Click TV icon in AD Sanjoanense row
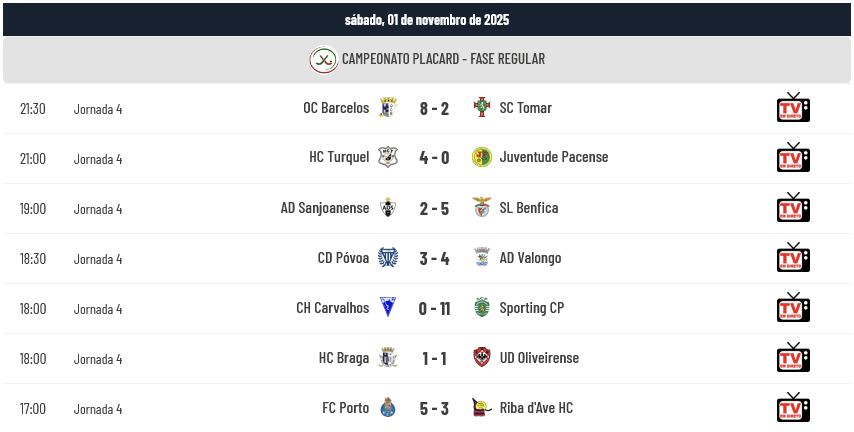Screen dimensions: 854x432 coord(793,208)
